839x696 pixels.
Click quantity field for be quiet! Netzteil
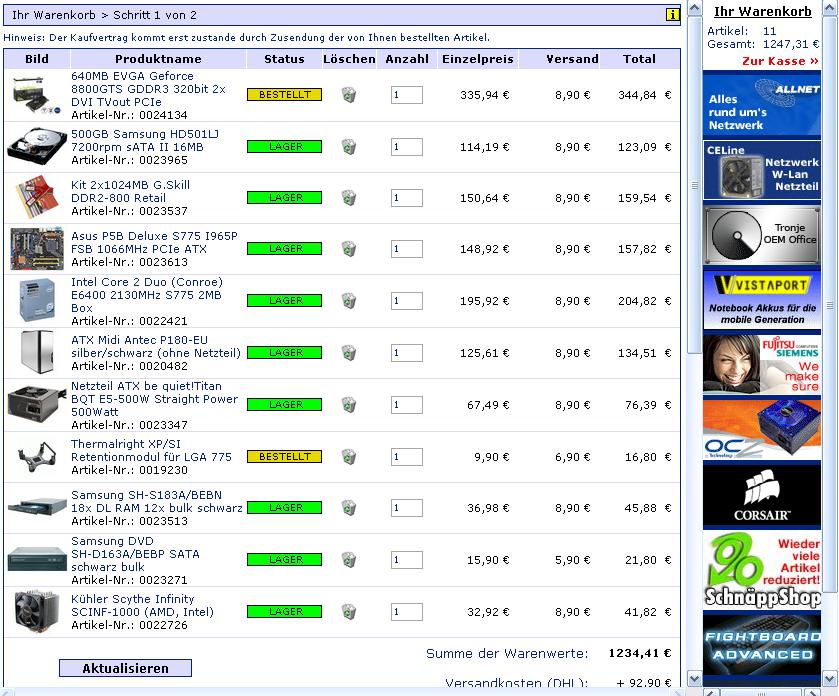point(407,405)
